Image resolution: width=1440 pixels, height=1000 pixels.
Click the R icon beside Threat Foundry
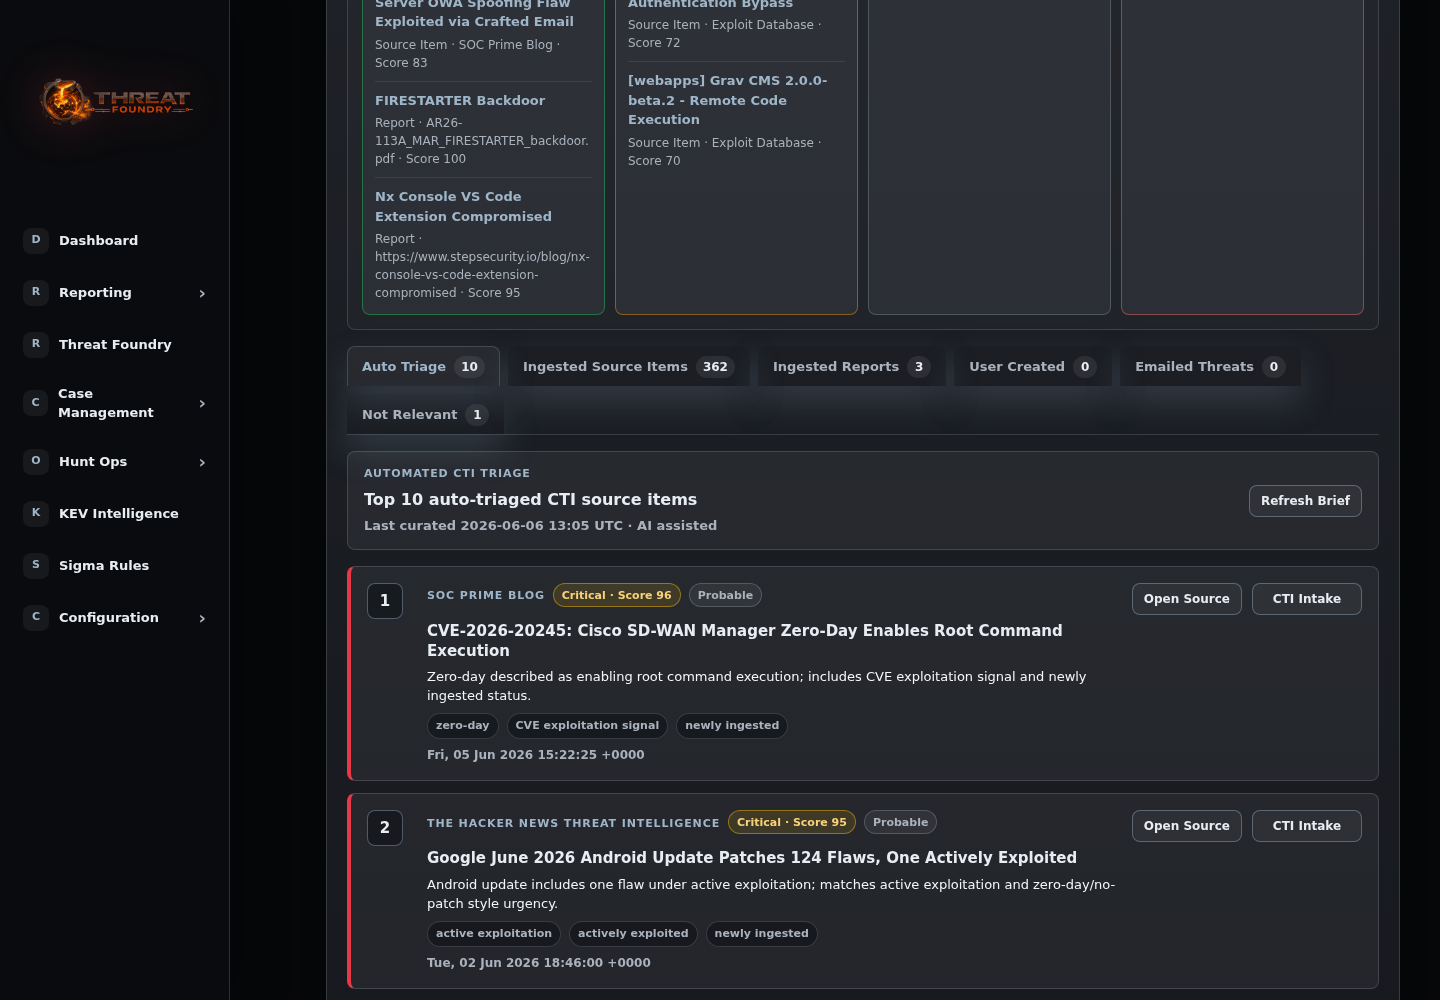(36, 344)
